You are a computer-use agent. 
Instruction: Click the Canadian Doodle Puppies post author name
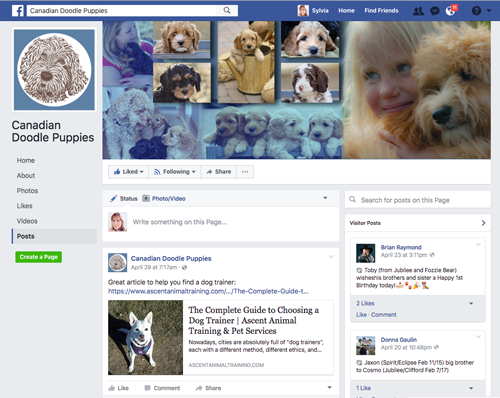[171, 258]
